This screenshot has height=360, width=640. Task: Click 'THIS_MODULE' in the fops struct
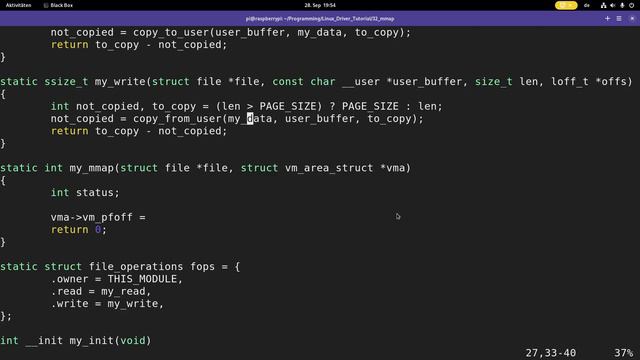tap(142, 279)
